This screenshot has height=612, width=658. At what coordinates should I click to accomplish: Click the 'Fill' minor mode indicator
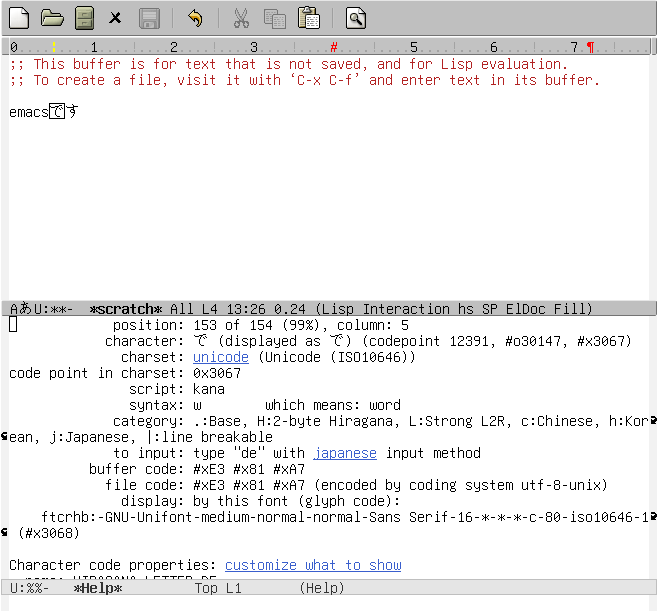[x=569, y=309]
